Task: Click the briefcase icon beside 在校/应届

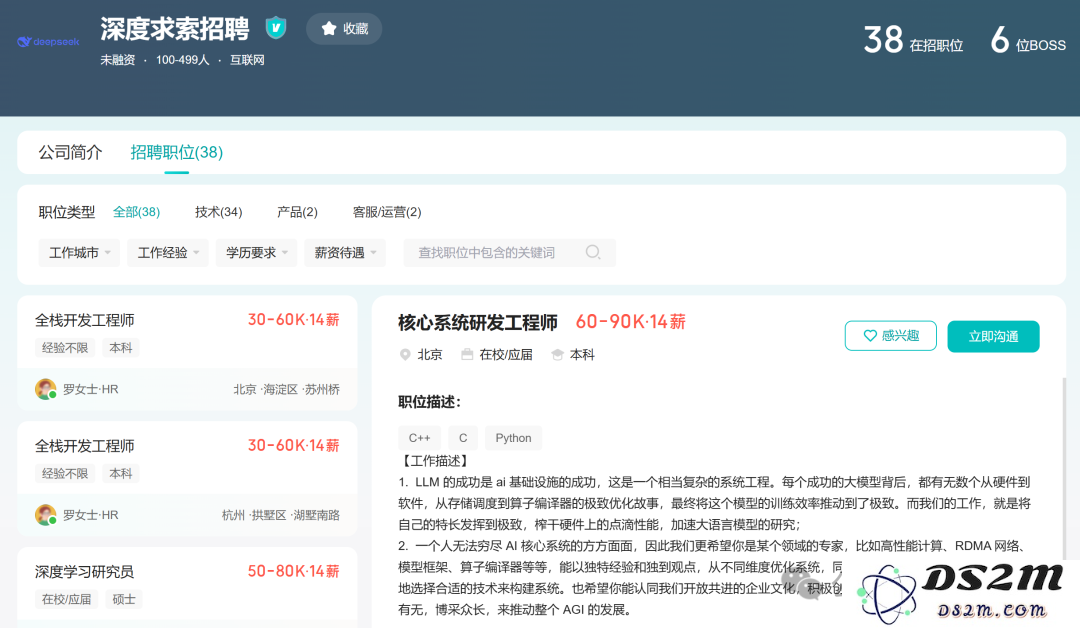Action: (467, 355)
